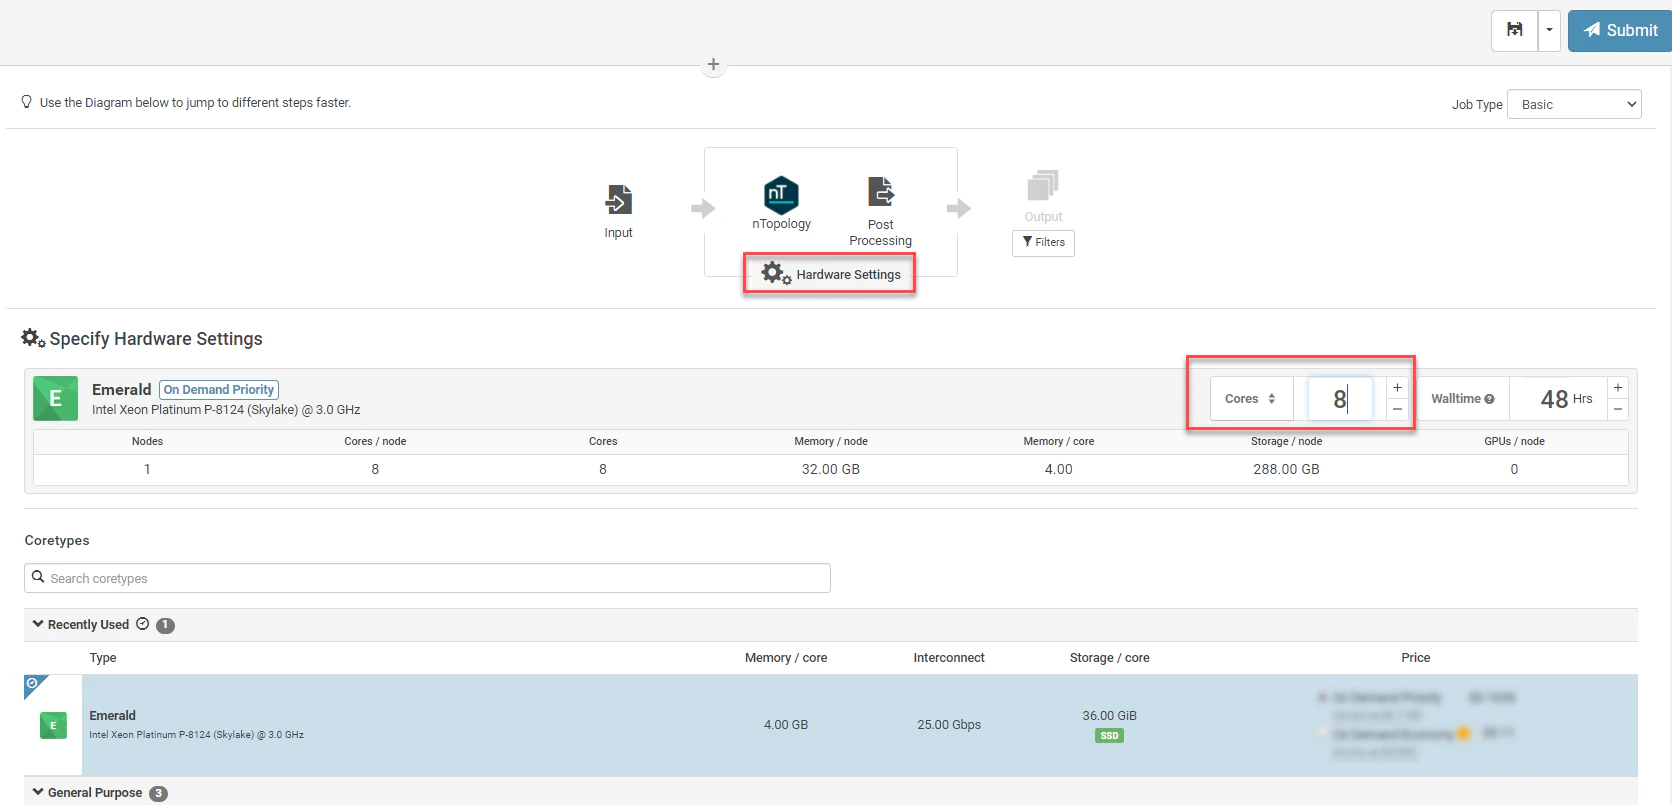Click the Price column header
This screenshot has height=805, width=1672.
pos(1416,658)
